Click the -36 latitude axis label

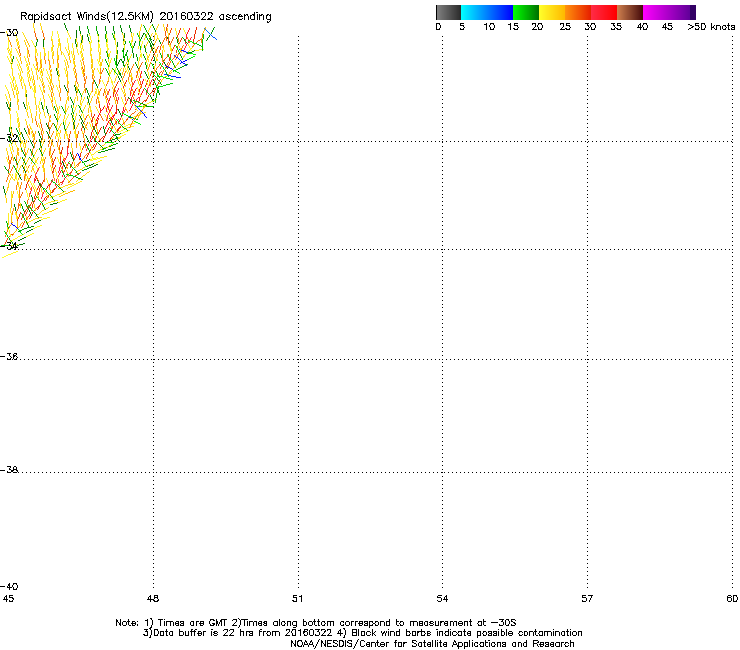click(9, 356)
